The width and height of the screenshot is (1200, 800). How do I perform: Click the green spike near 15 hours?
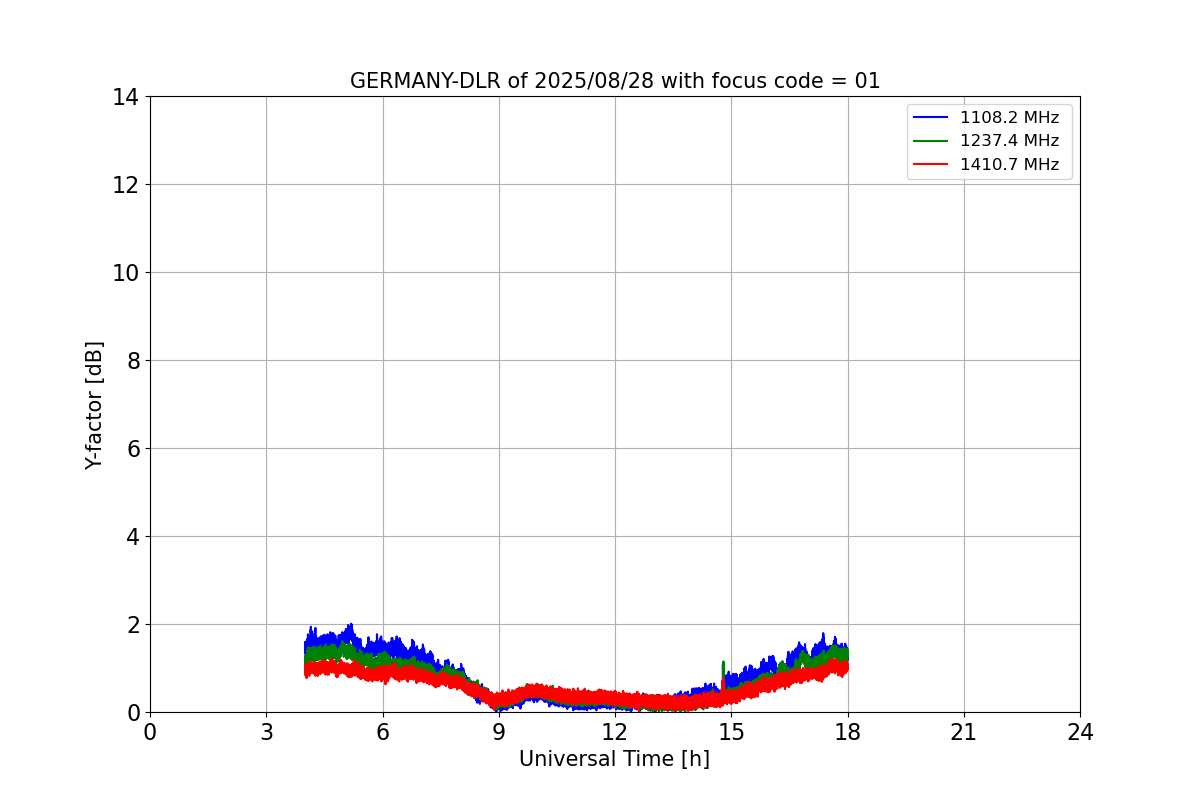pyautogui.click(x=723, y=670)
